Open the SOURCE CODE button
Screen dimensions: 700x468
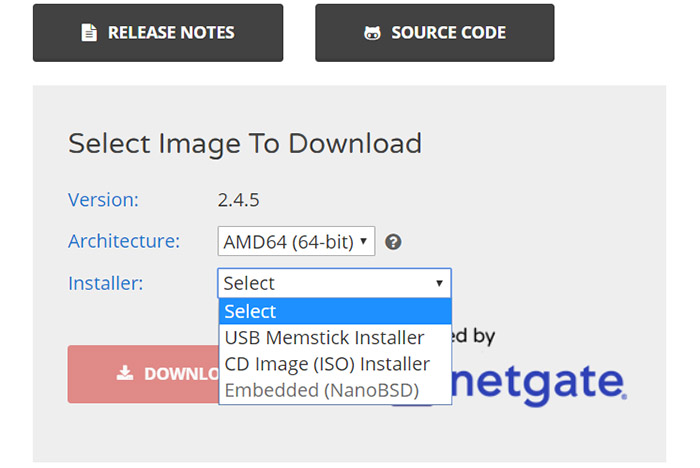point(435,33)
